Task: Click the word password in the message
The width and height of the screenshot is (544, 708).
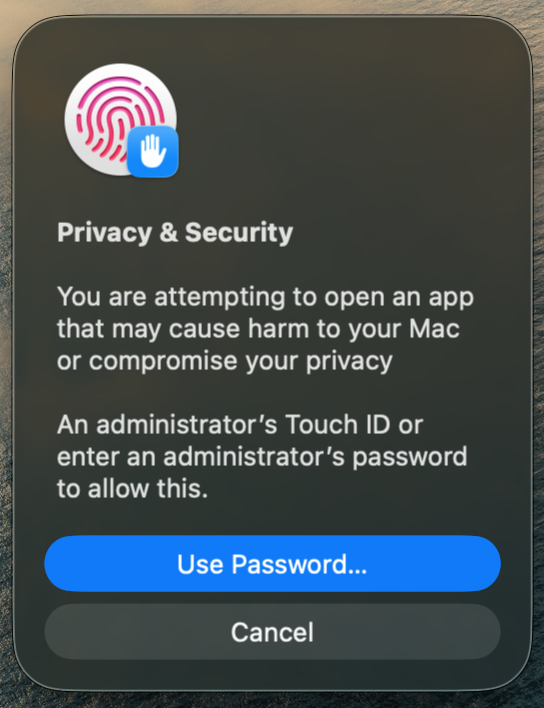Action: pyautogui.click(x=409, y=457)
